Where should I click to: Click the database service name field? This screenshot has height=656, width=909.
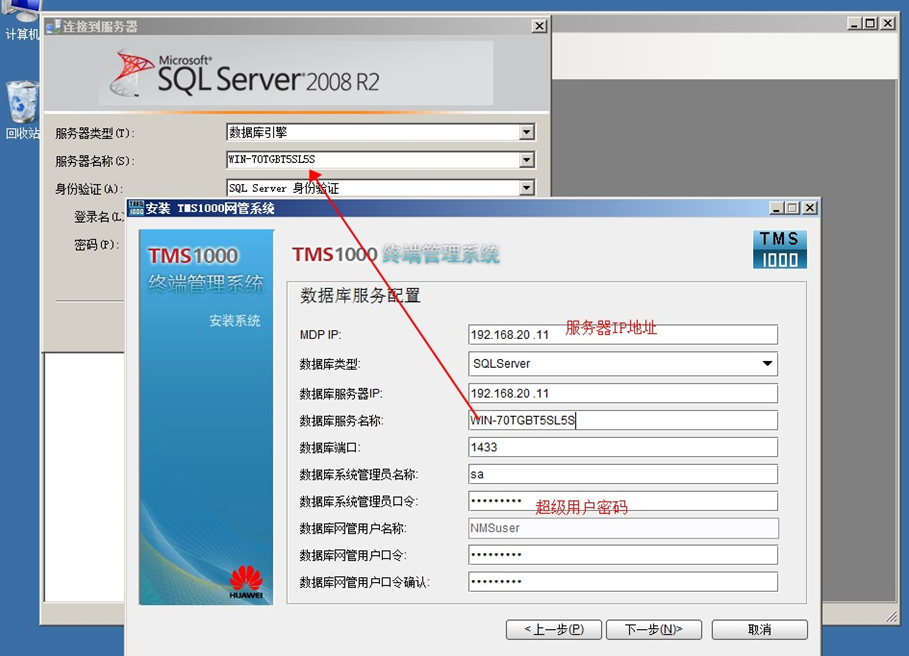(x=623, y=420)
